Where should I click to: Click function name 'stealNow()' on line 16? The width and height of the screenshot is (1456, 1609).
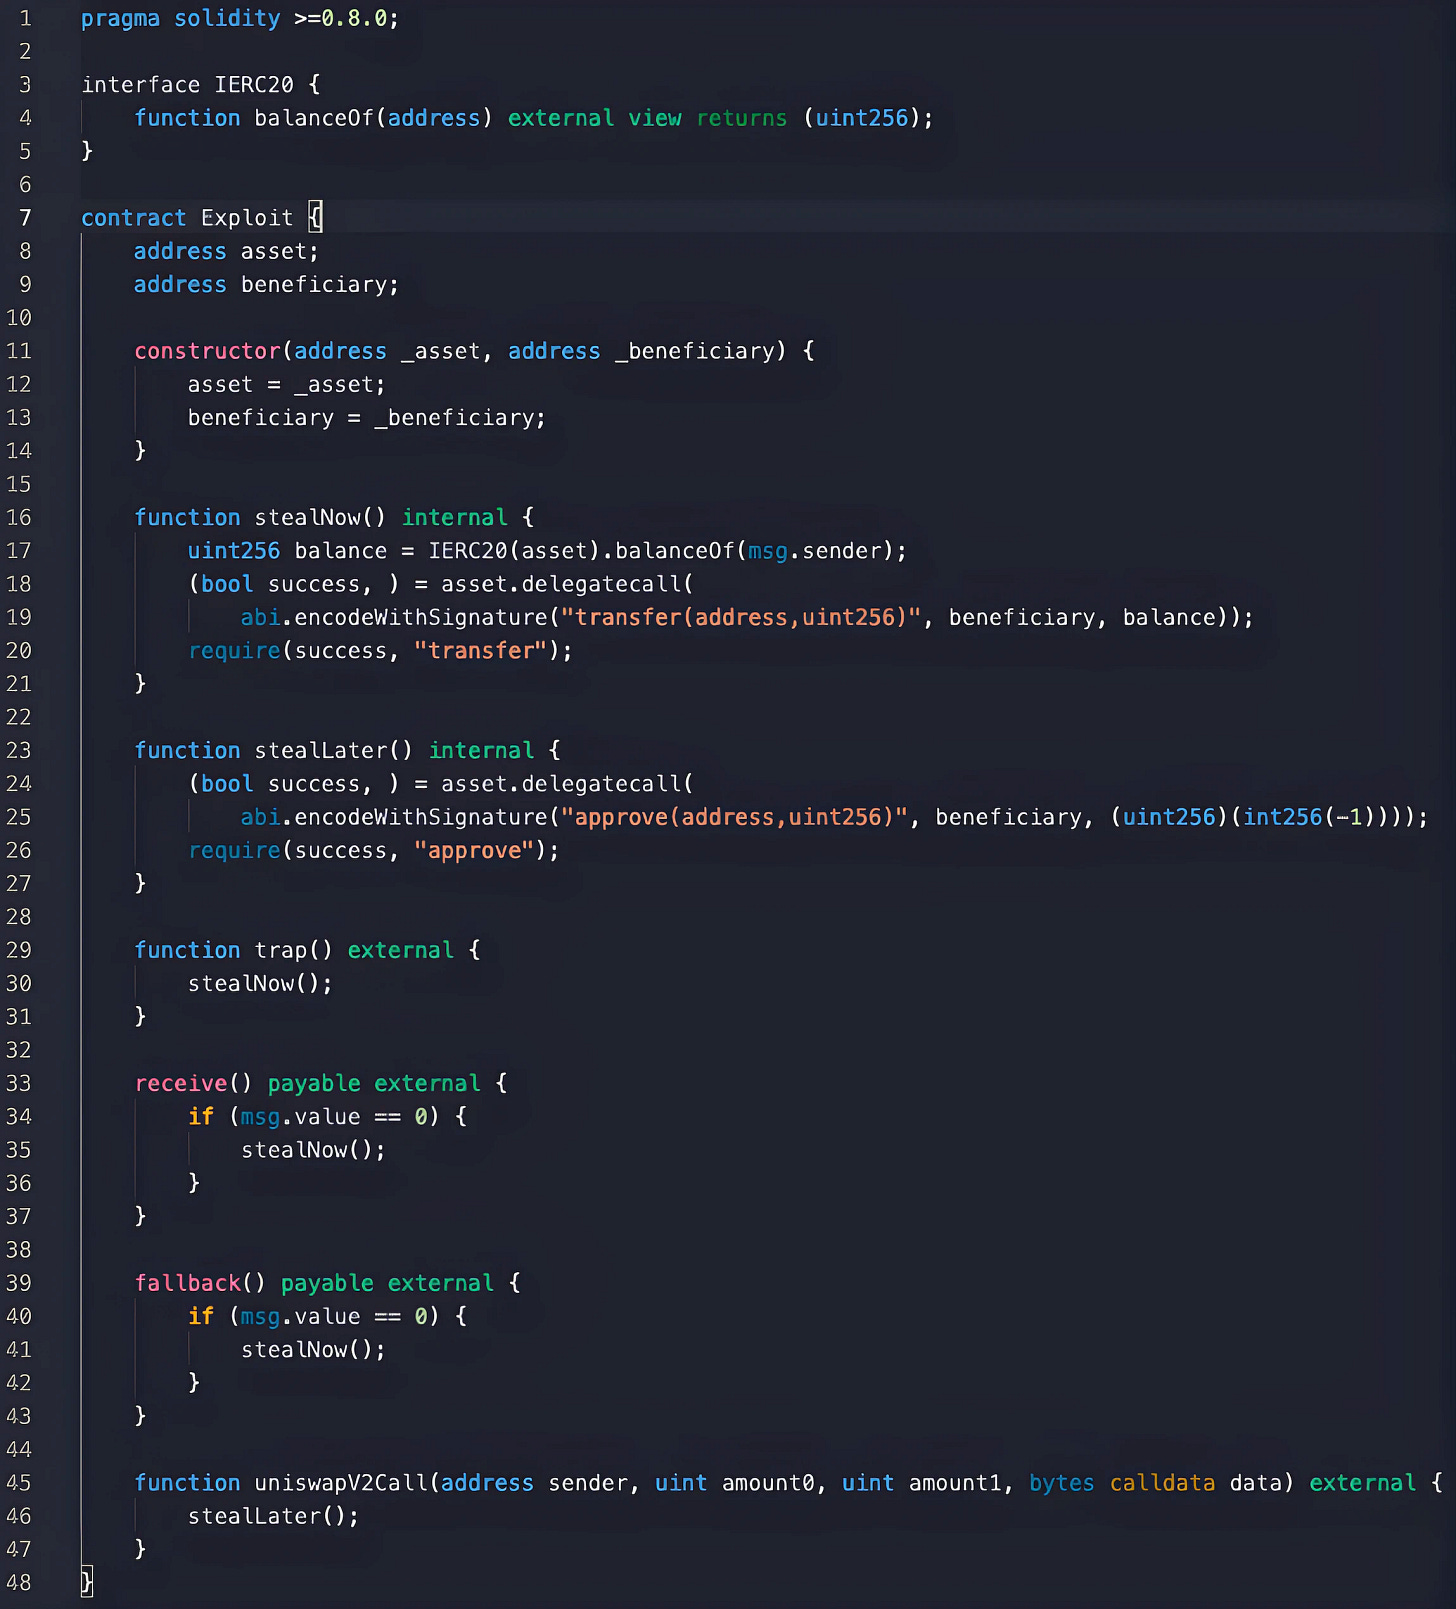[x=320, y=517]
